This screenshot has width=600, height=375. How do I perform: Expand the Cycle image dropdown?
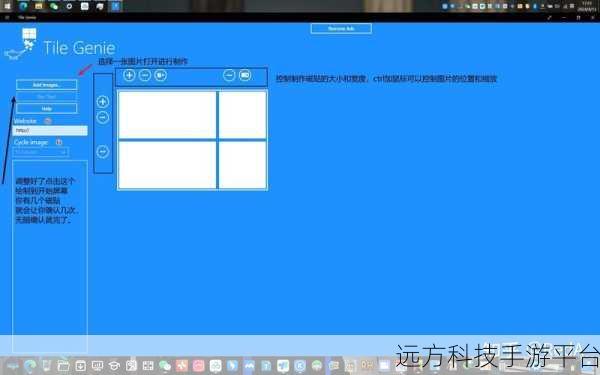pos(41,152)
